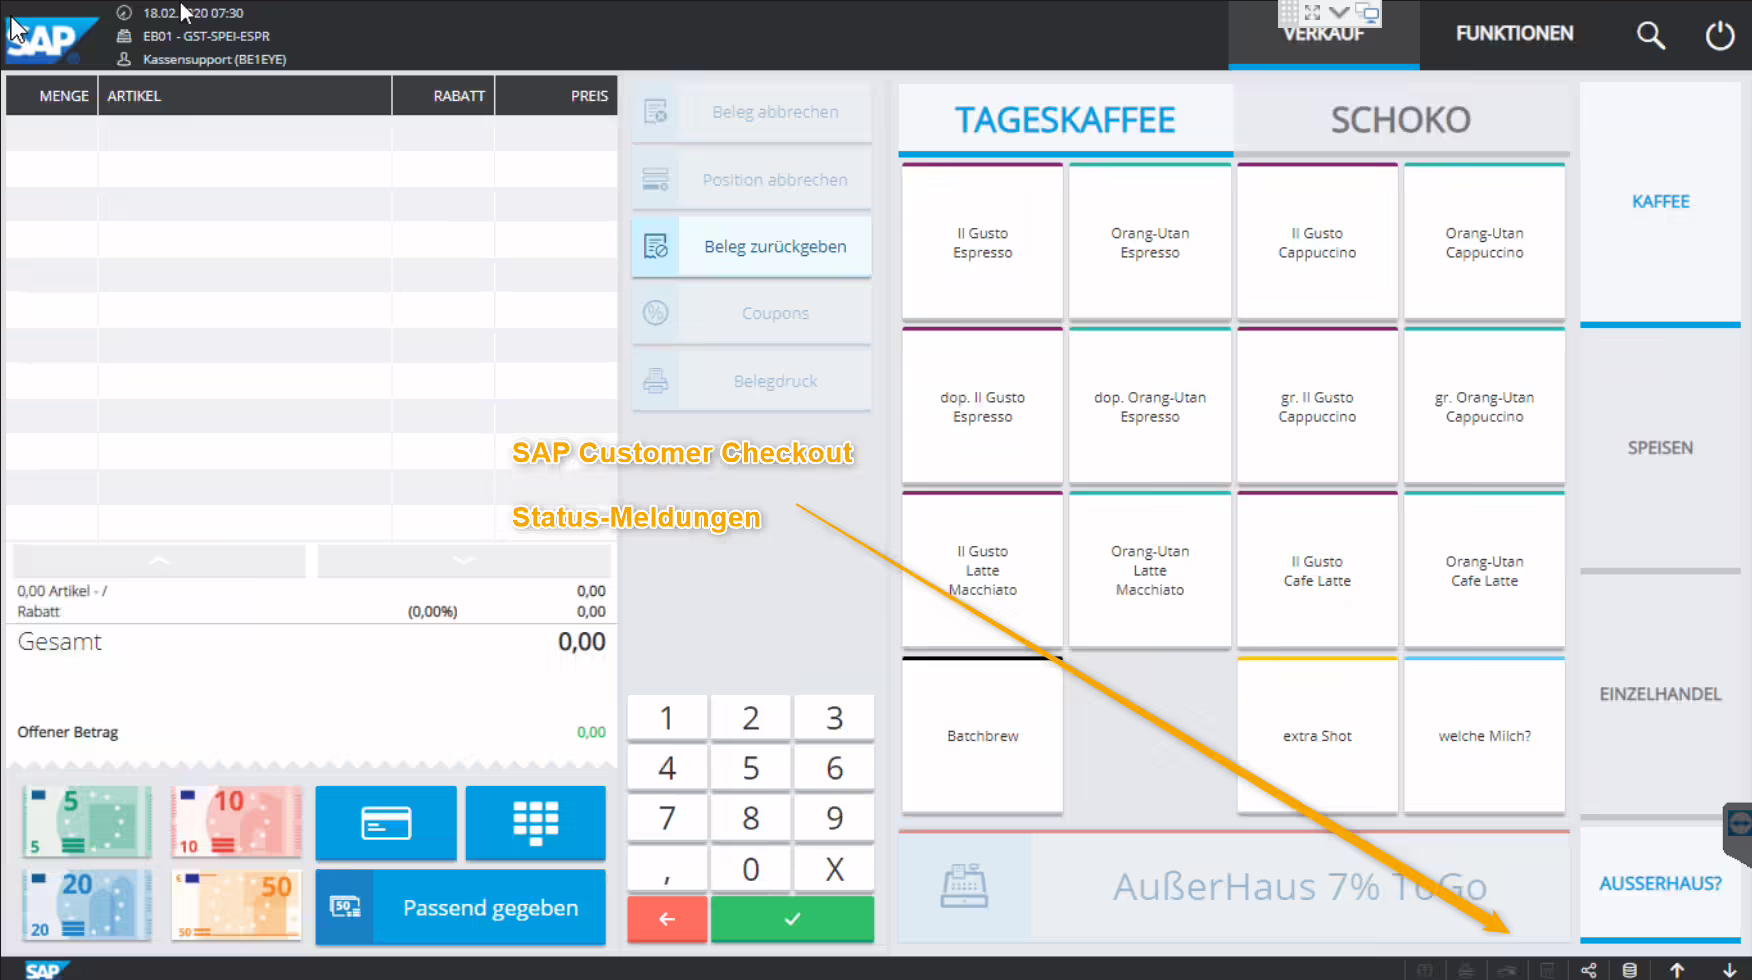This screenshot has height=980, width=1752.
Task: Open the search magnifier icon
Action: 1650,35
